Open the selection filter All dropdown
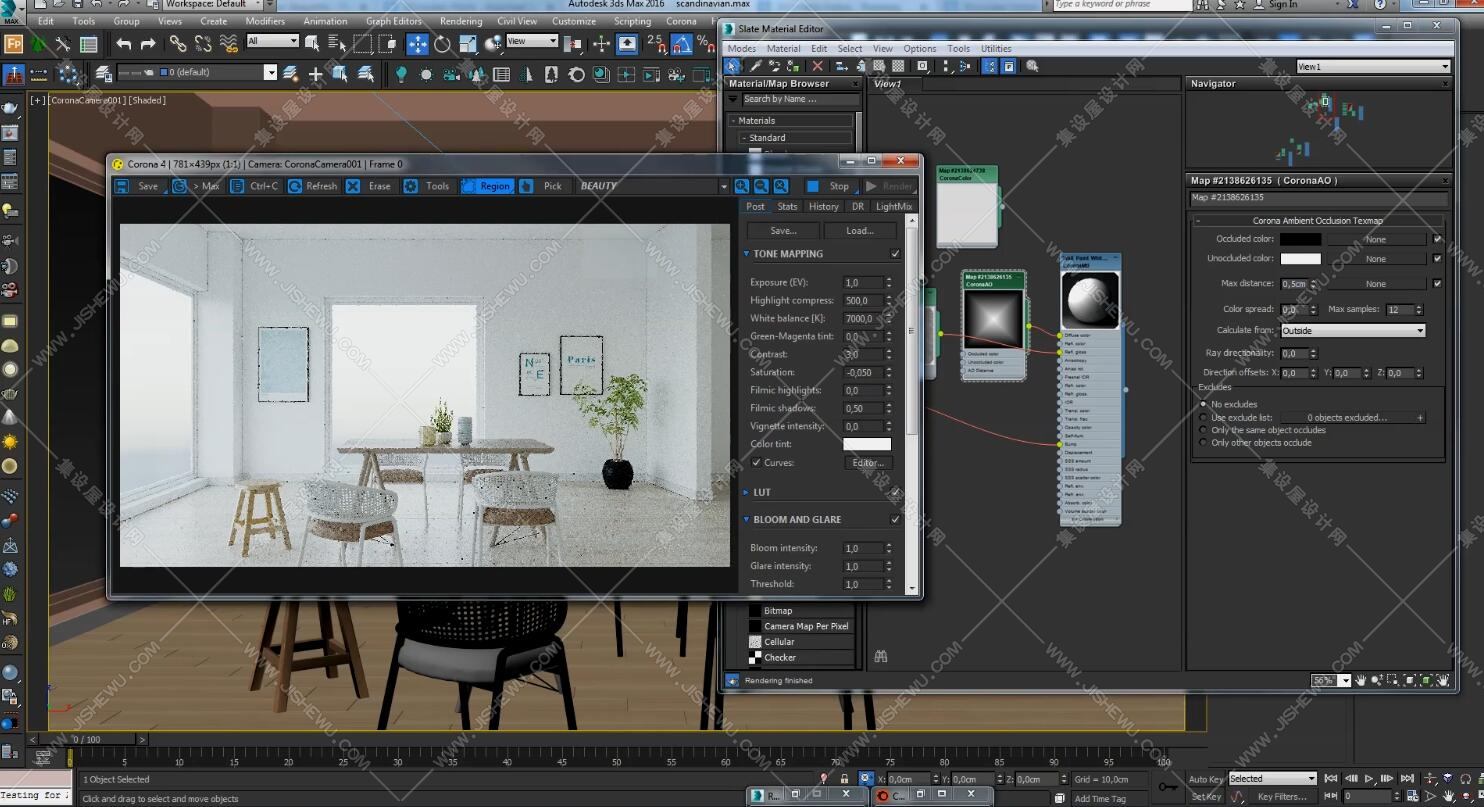Image resolution: width=1484 pixels, height=807 pixels. [273, 41]
